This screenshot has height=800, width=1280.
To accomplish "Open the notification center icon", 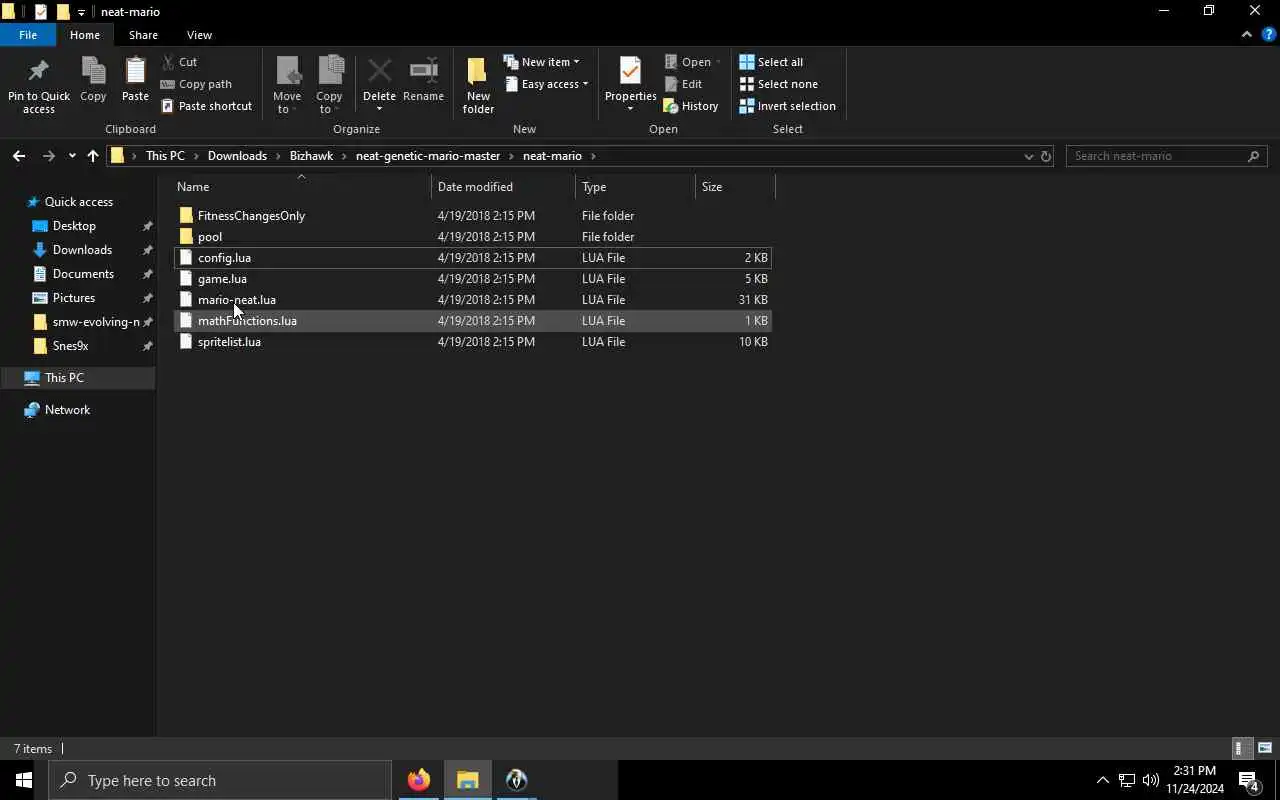I will pyautogui.click(x=1248, y=780).
